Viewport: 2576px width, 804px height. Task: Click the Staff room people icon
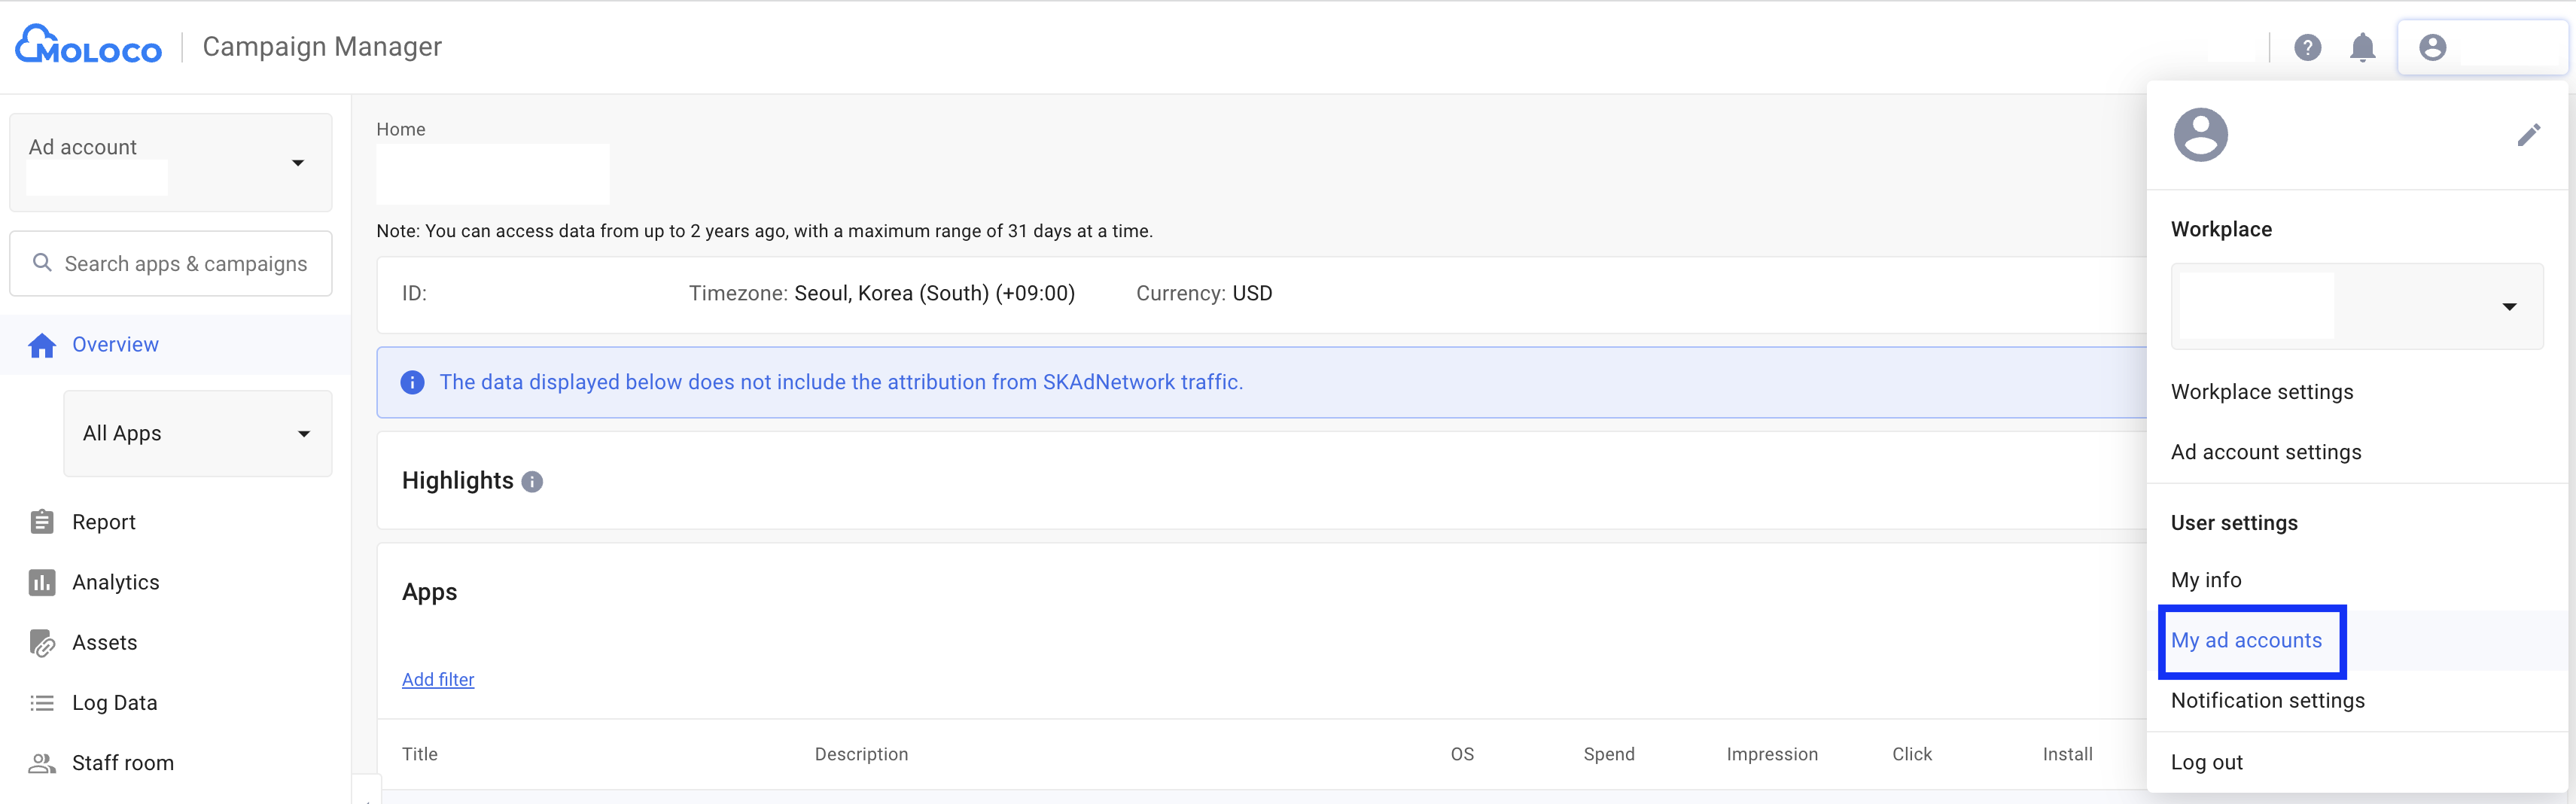(x=42, y=763)
